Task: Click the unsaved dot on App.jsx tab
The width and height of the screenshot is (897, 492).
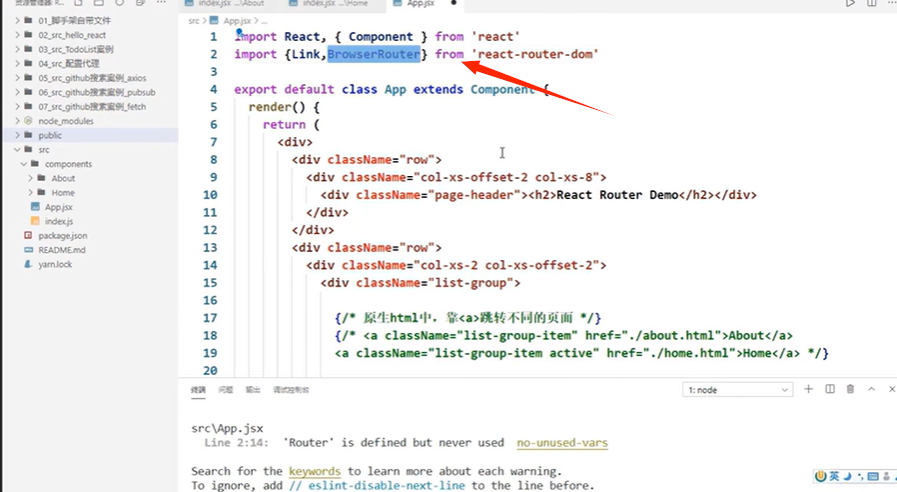Action: point(454,3)
